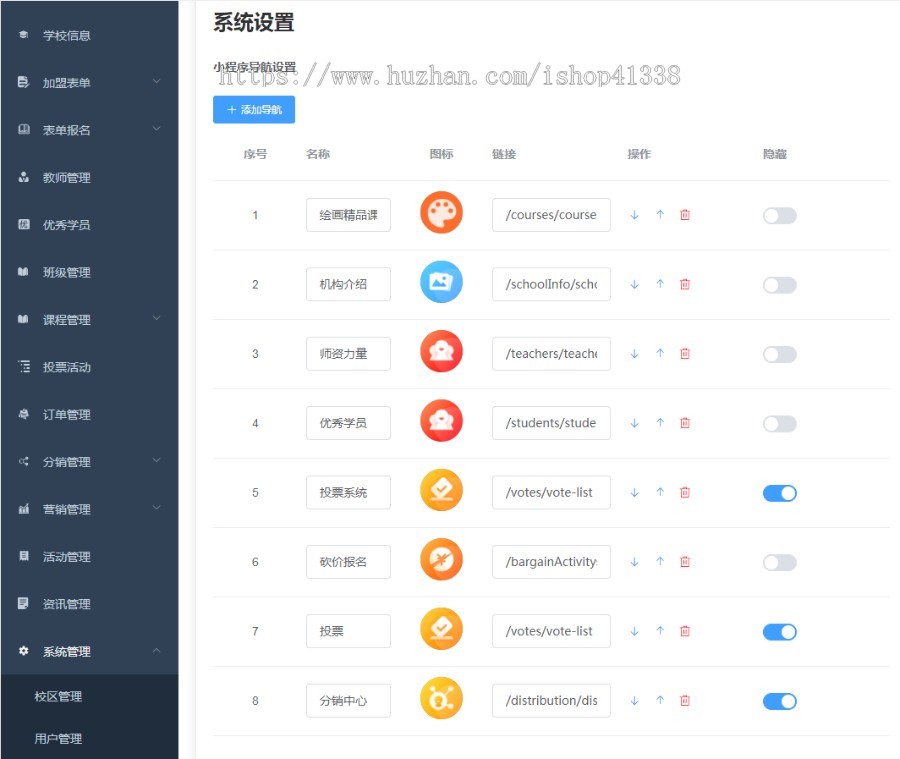Click the red icon for 师资力量
This screenshot has width=900, height=759.
(441, 351)
